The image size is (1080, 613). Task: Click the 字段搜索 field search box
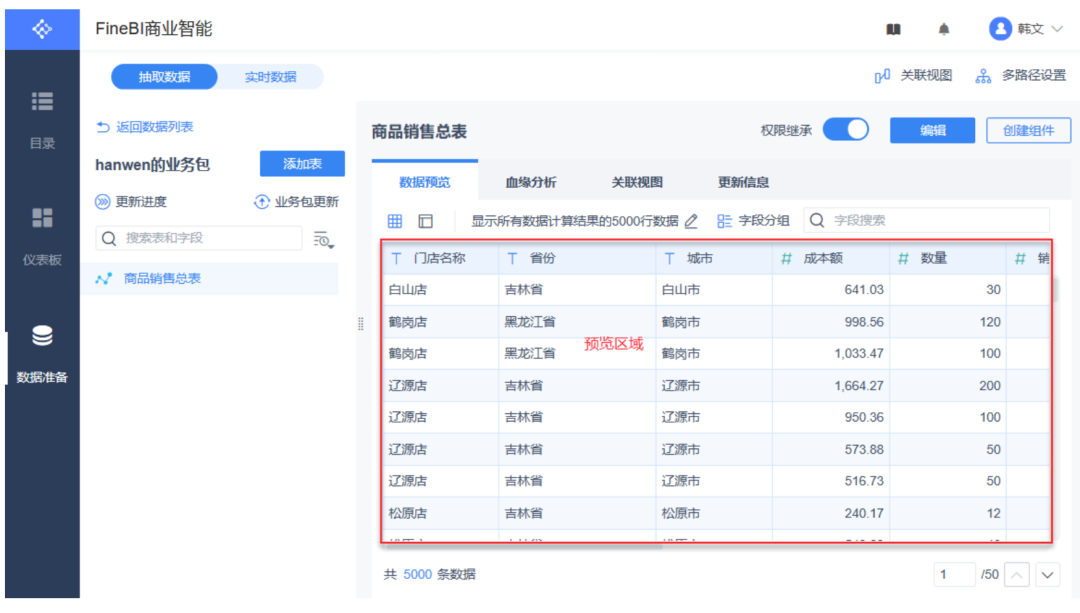926,220
